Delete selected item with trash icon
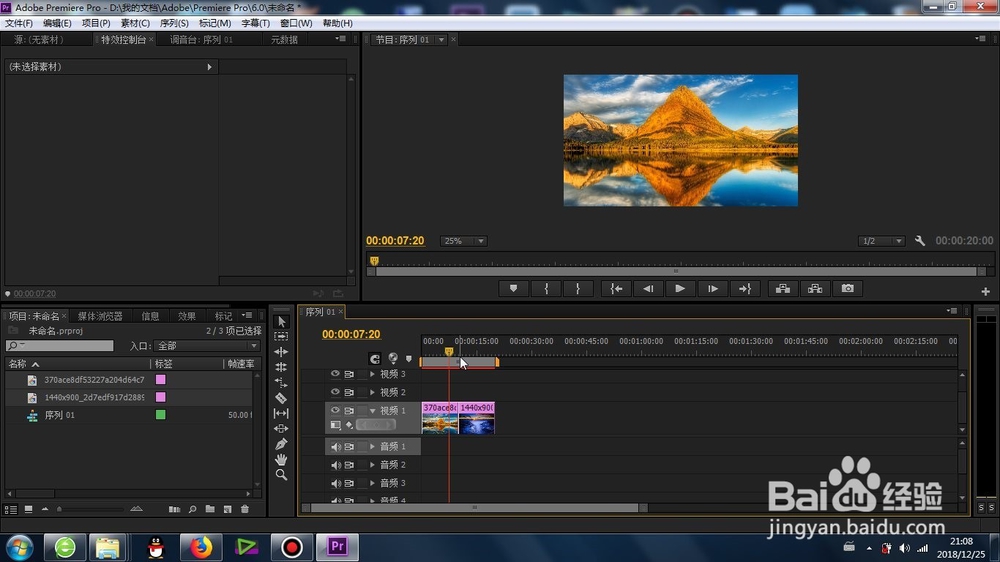Screen dimensions: 1000x562 coord(245,509)
